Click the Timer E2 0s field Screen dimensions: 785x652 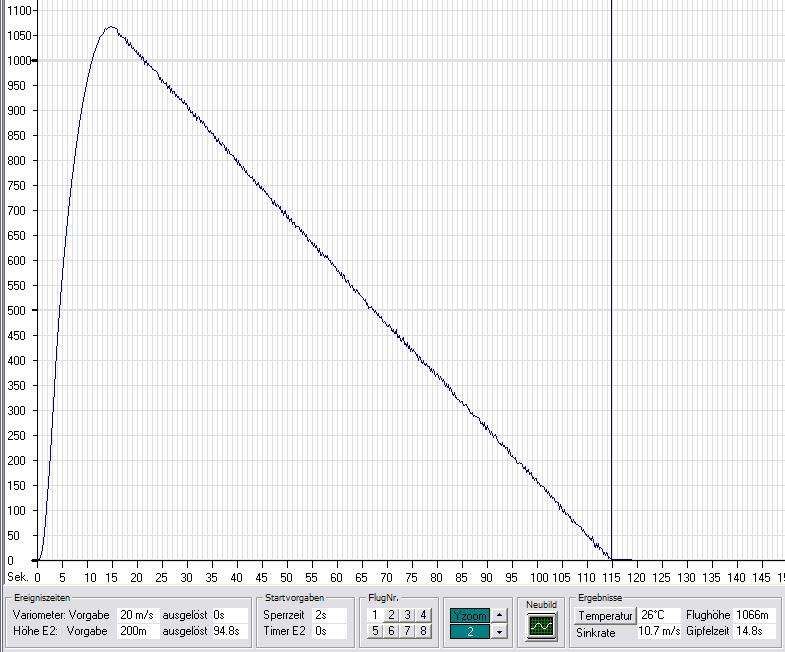pos(329,631)
